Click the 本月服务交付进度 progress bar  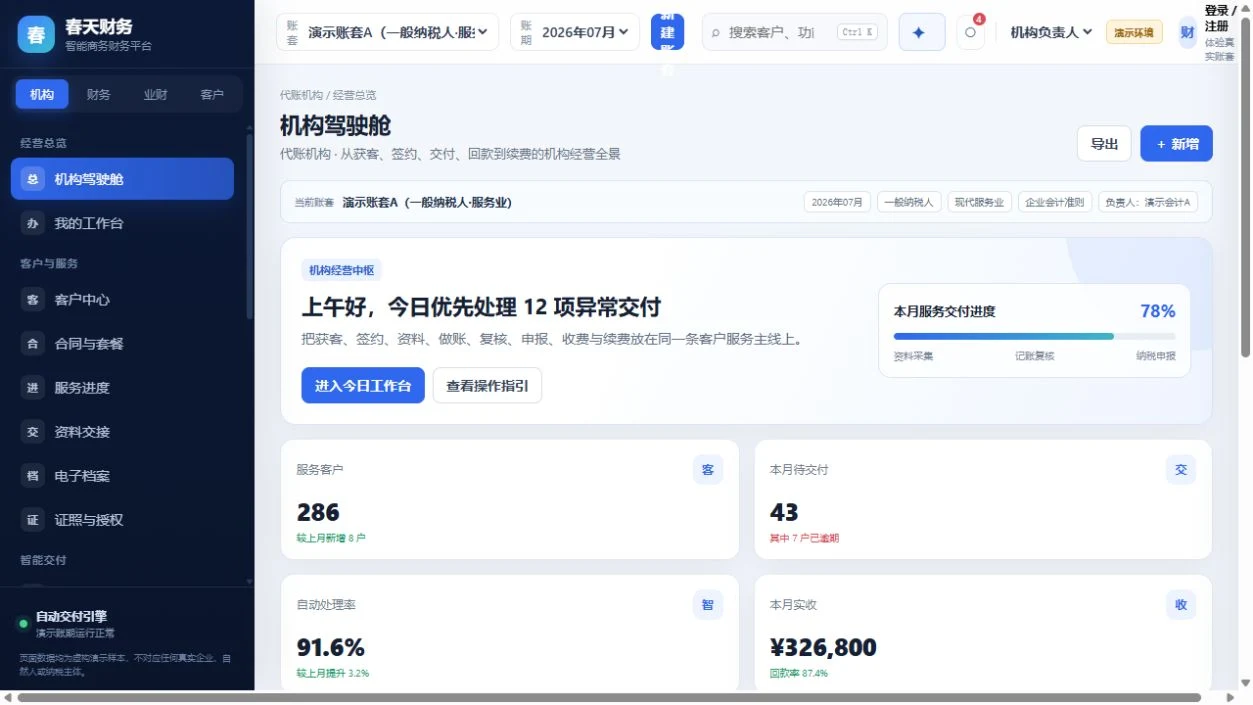(x=1034, y=336)
